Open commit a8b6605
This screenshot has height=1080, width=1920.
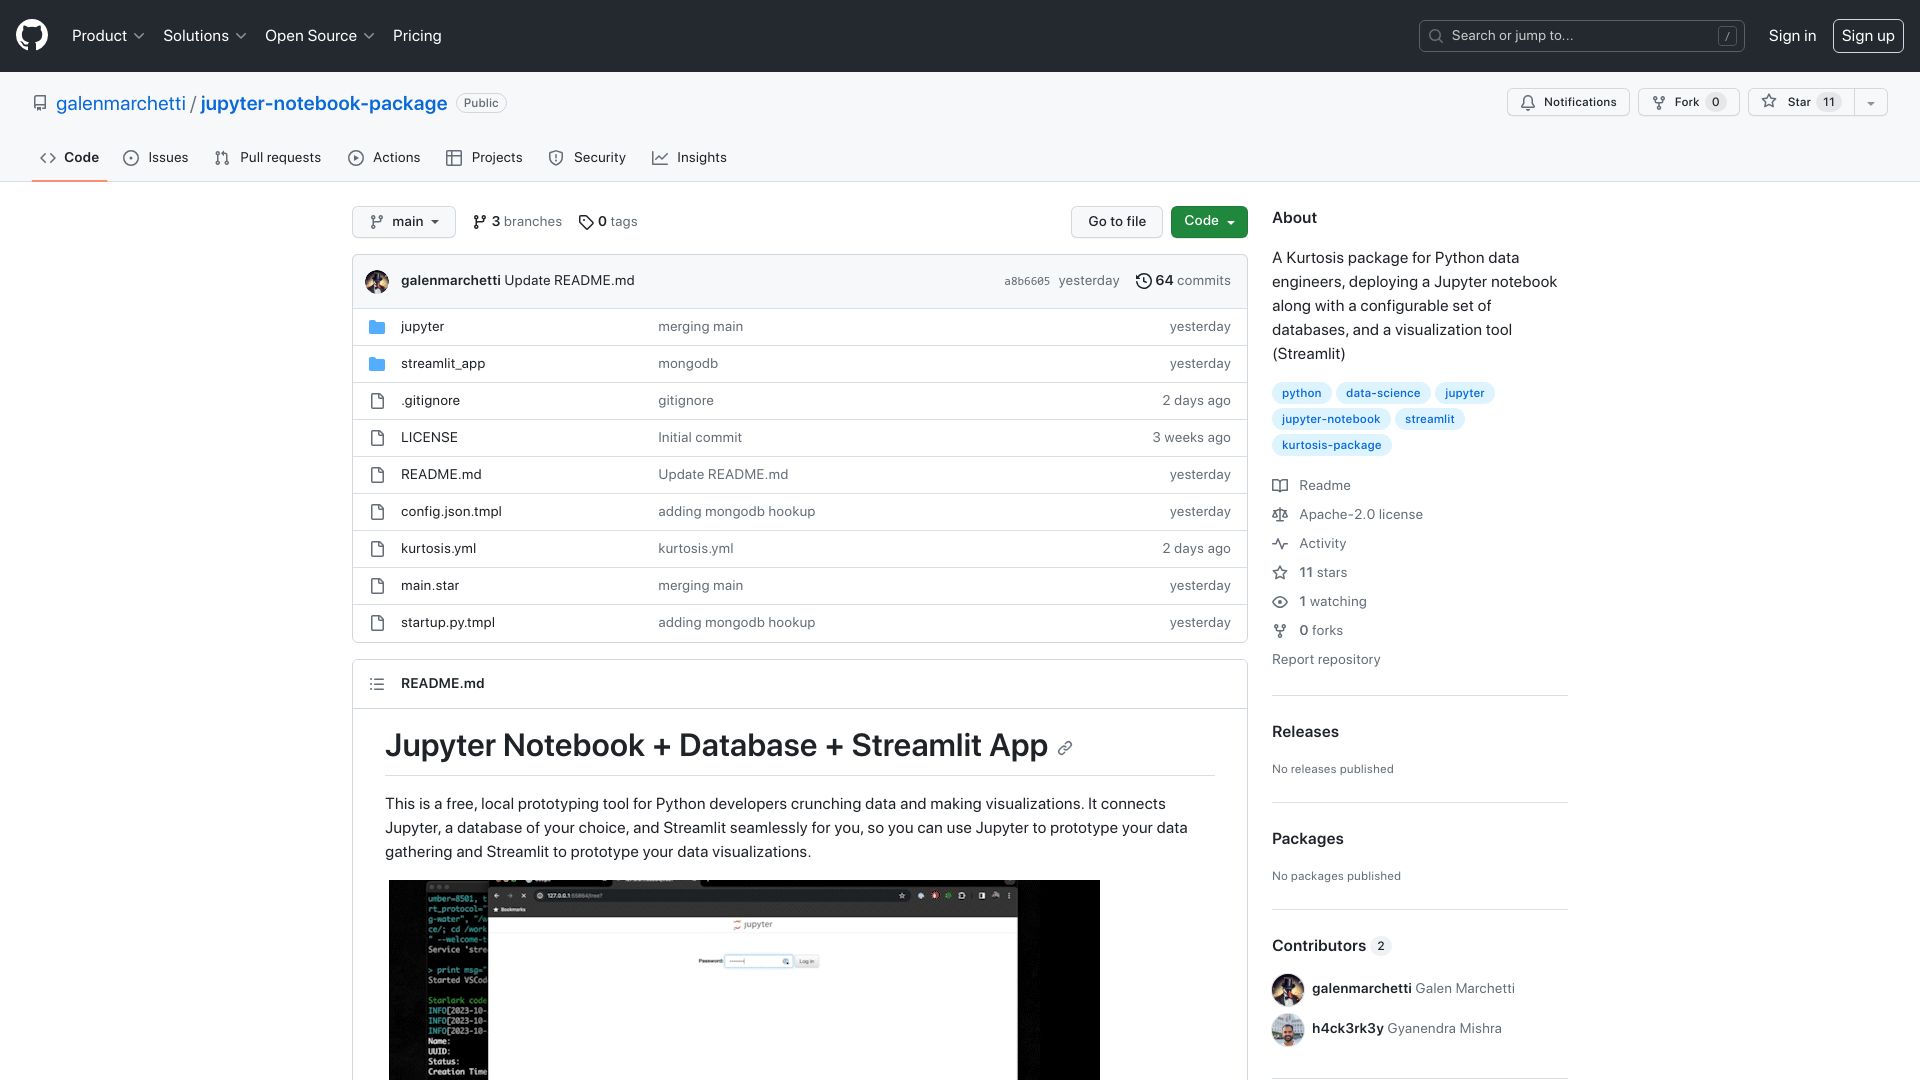point(1027,282)
